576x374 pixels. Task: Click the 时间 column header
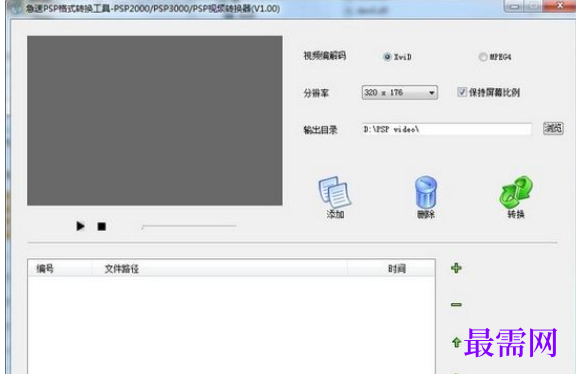click(x=391, y=269)
